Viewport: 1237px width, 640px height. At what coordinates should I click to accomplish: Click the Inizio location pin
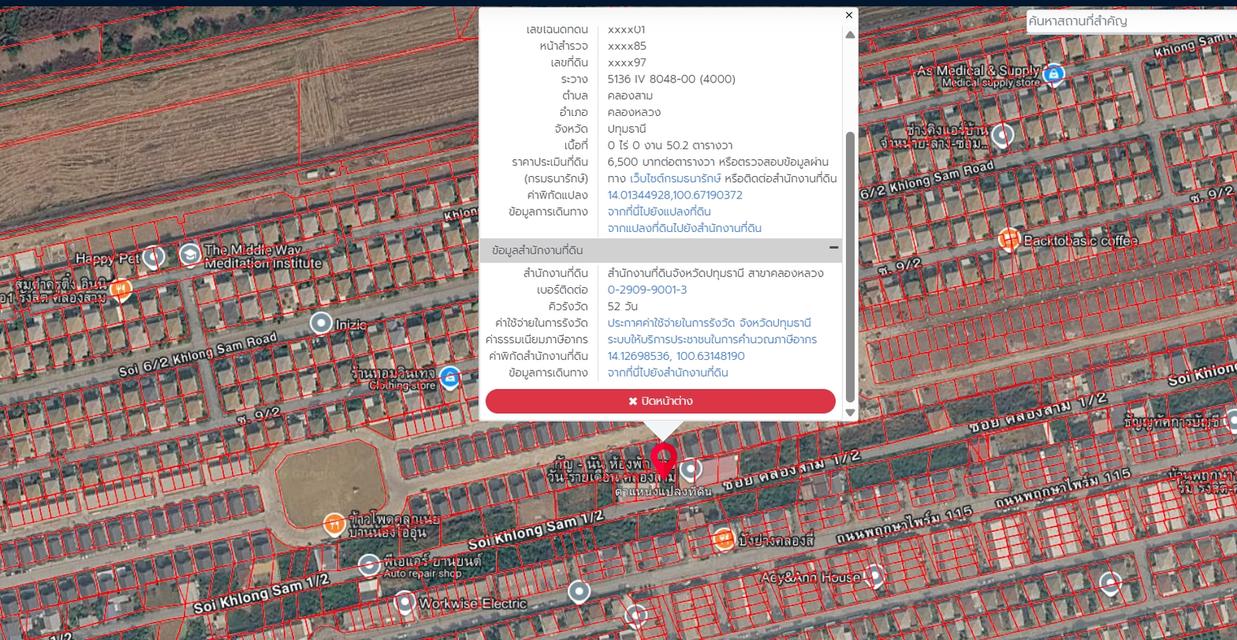(x=321, y=323)
